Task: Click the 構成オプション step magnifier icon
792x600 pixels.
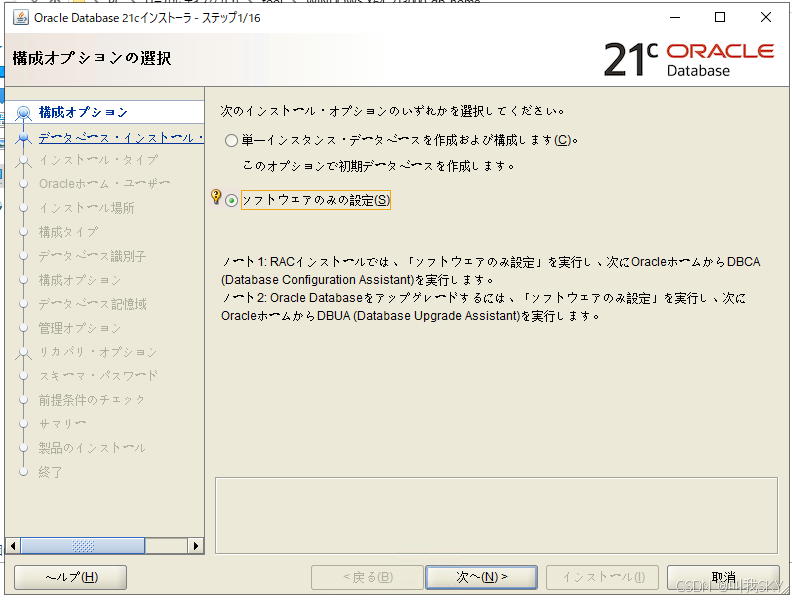Action: 23,113
